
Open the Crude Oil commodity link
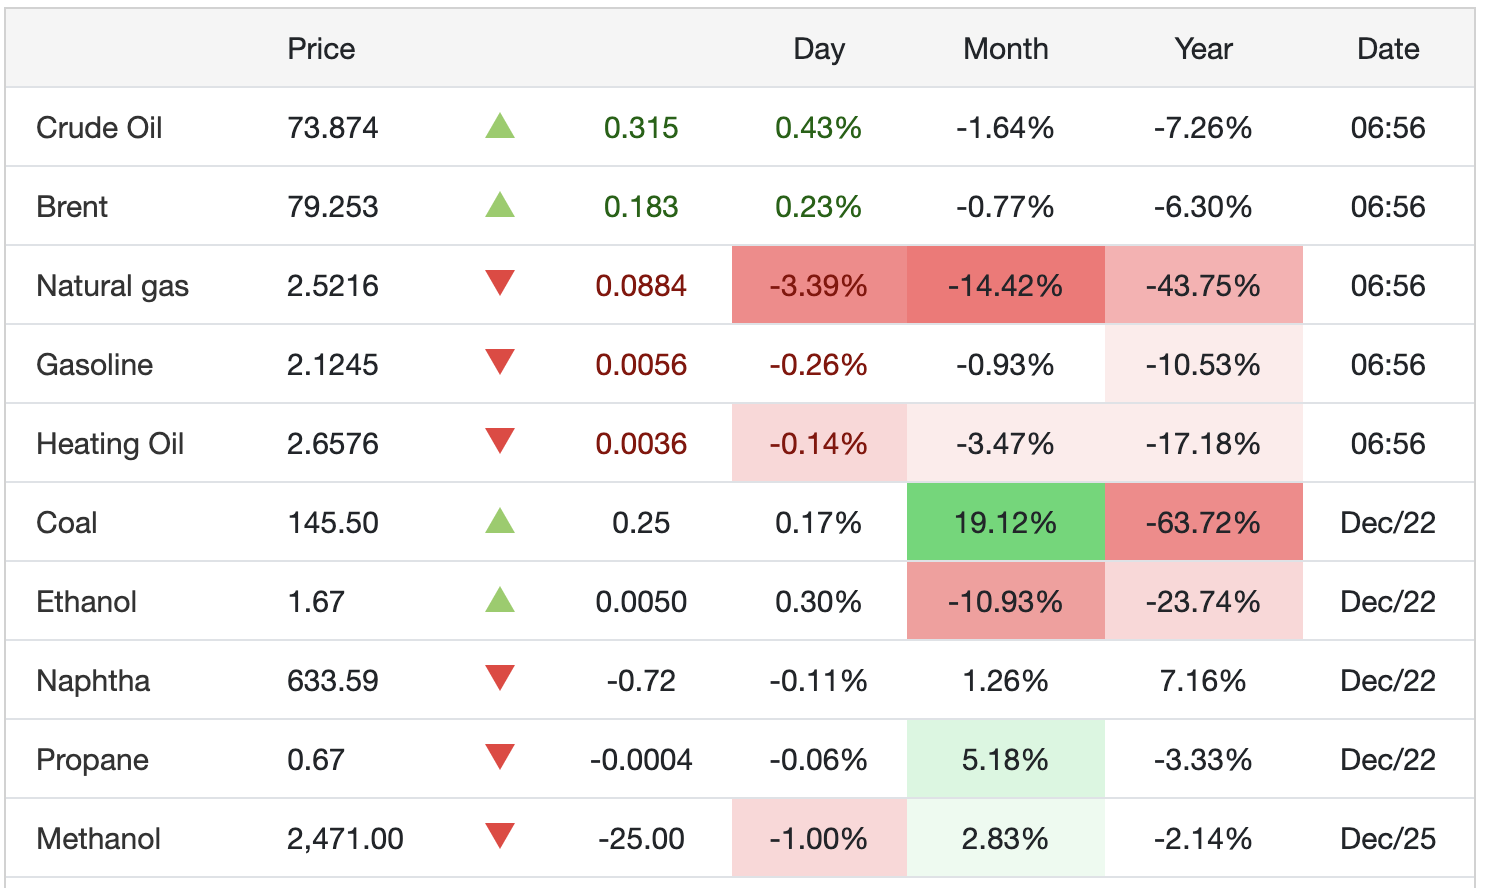click(99, 128)
